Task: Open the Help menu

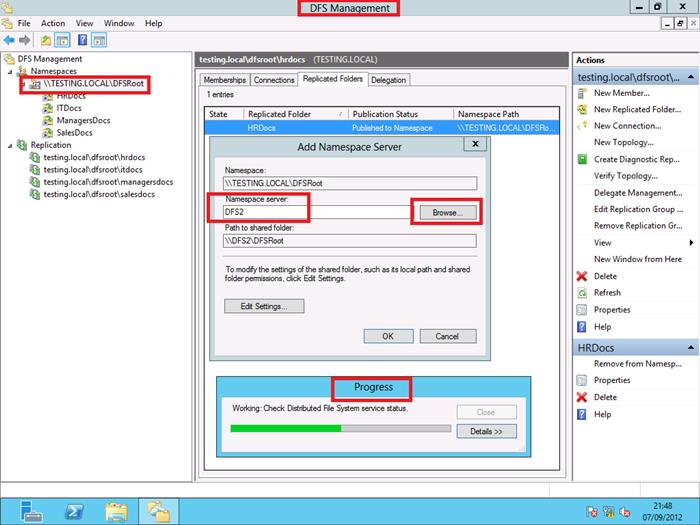Action: [154, 23]
